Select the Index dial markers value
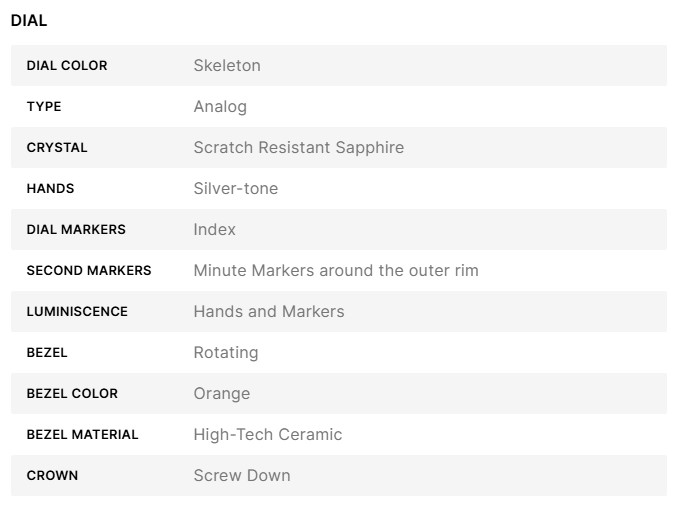The image size is (673, 505). 215,230
